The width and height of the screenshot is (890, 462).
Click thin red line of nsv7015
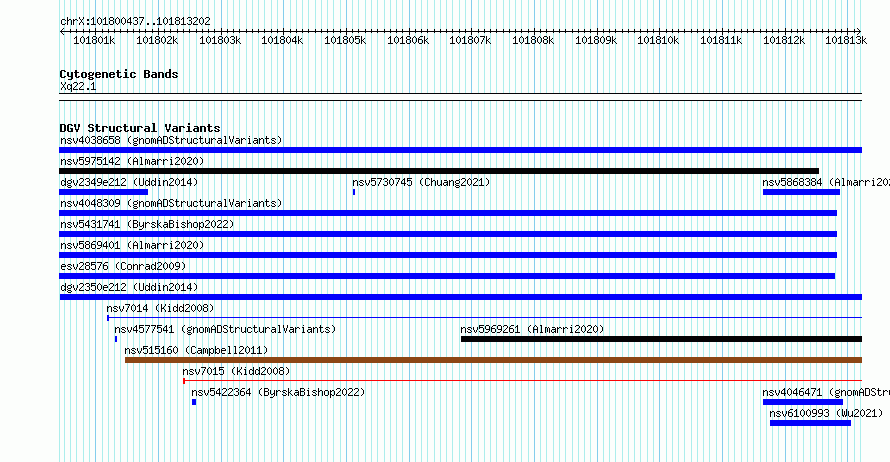[x=522, y=381]
